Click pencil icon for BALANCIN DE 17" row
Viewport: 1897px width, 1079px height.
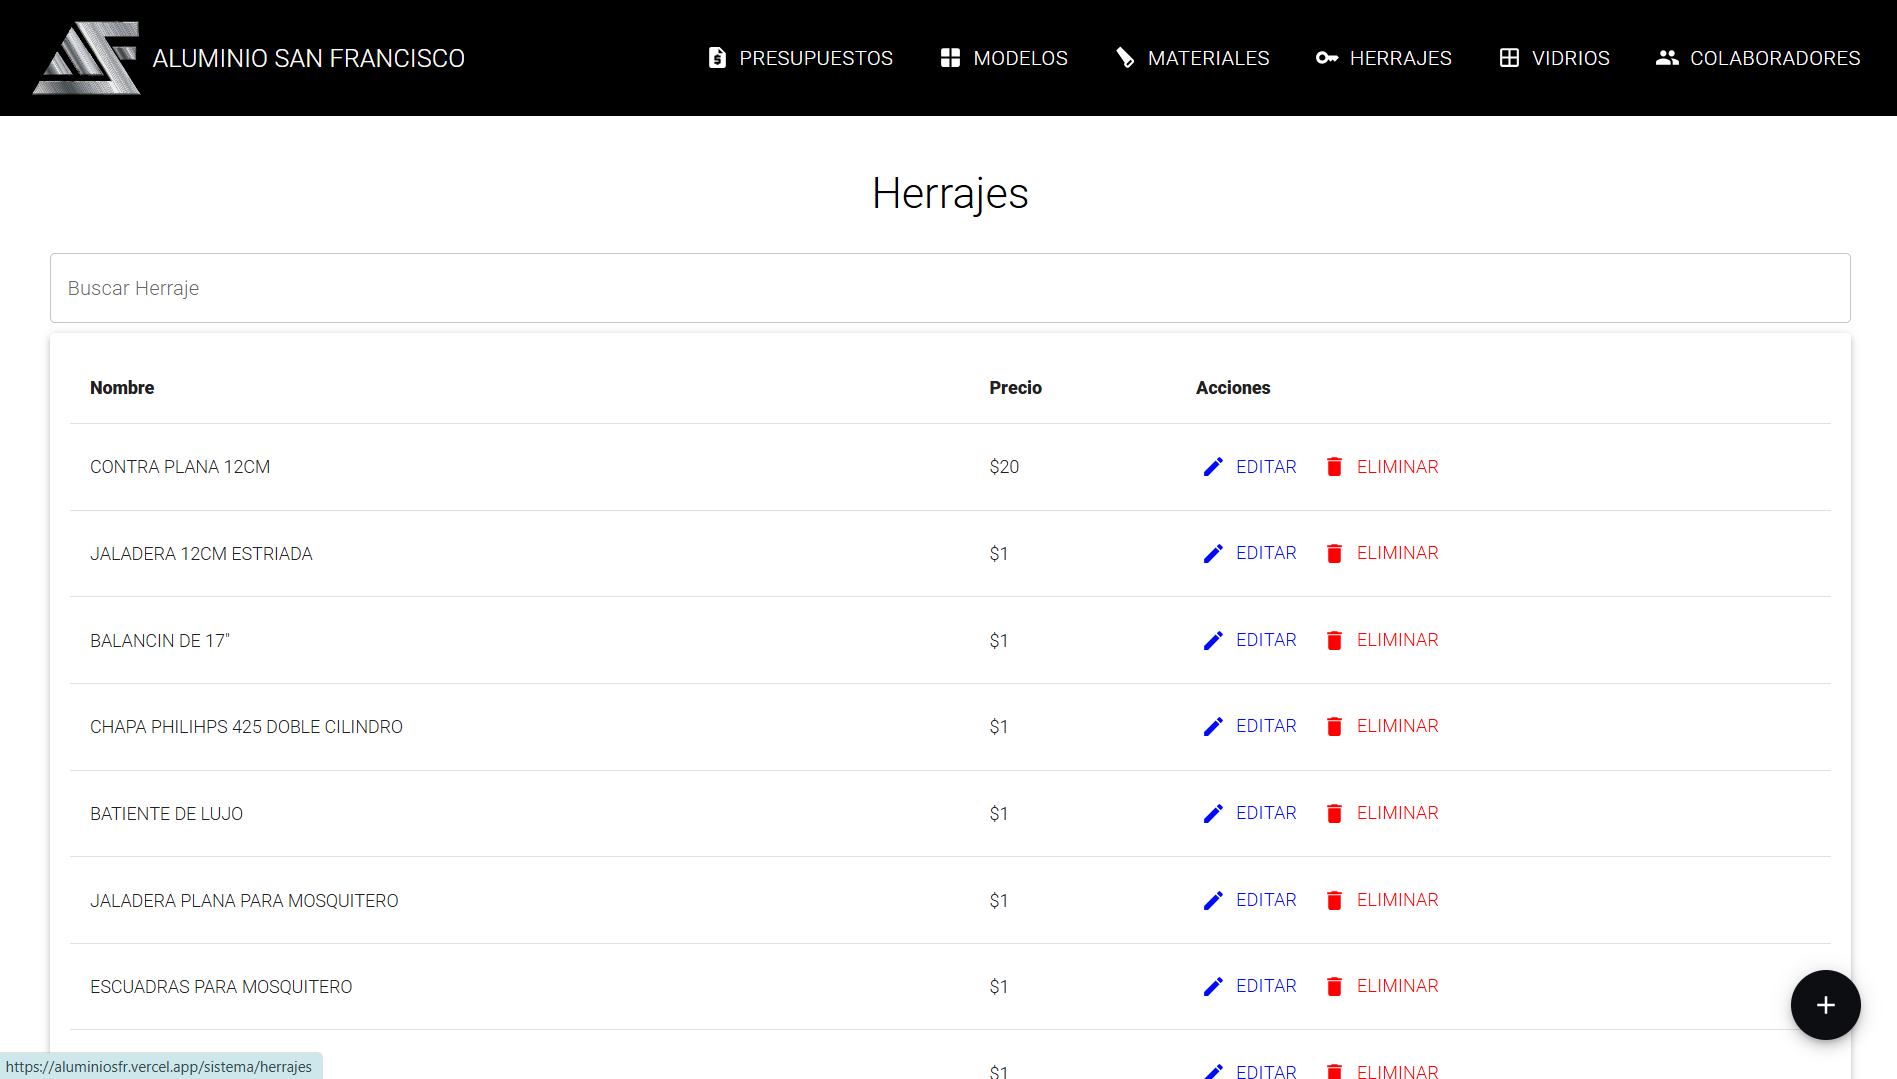coord(1213,641)
